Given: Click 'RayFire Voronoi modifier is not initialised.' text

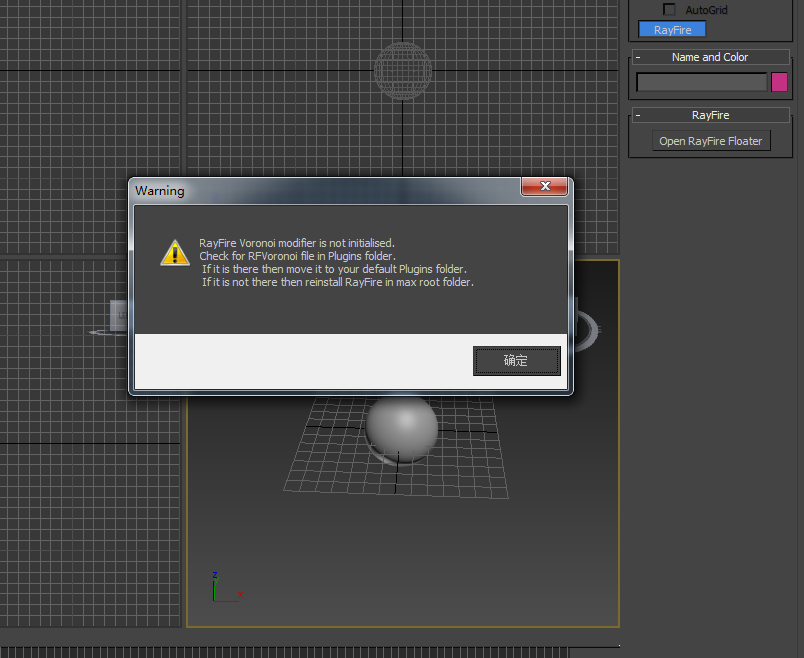Looking at the screenshot, I should click(297, 243).
